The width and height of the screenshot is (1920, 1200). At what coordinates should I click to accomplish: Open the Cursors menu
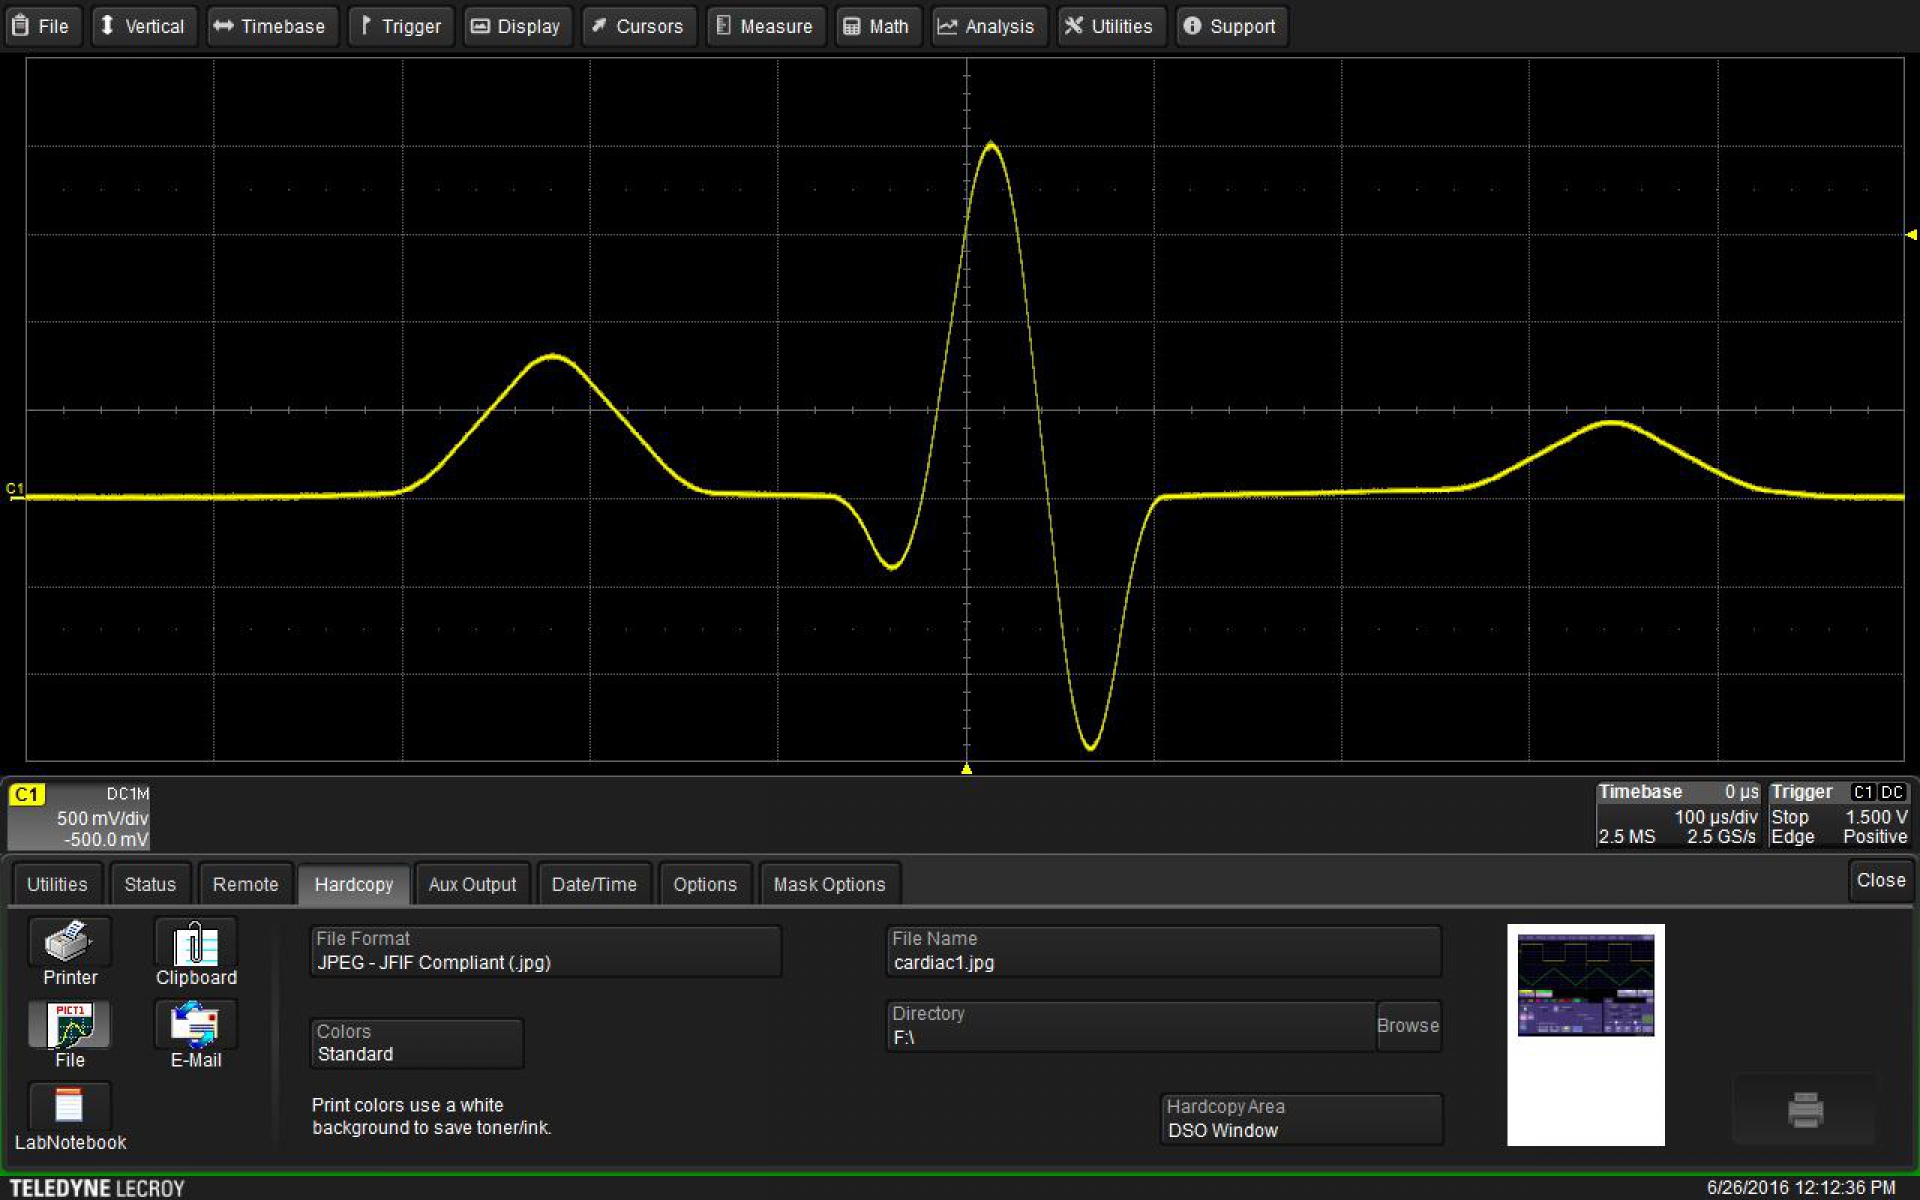pyautogui.click(x=637, y=26)
